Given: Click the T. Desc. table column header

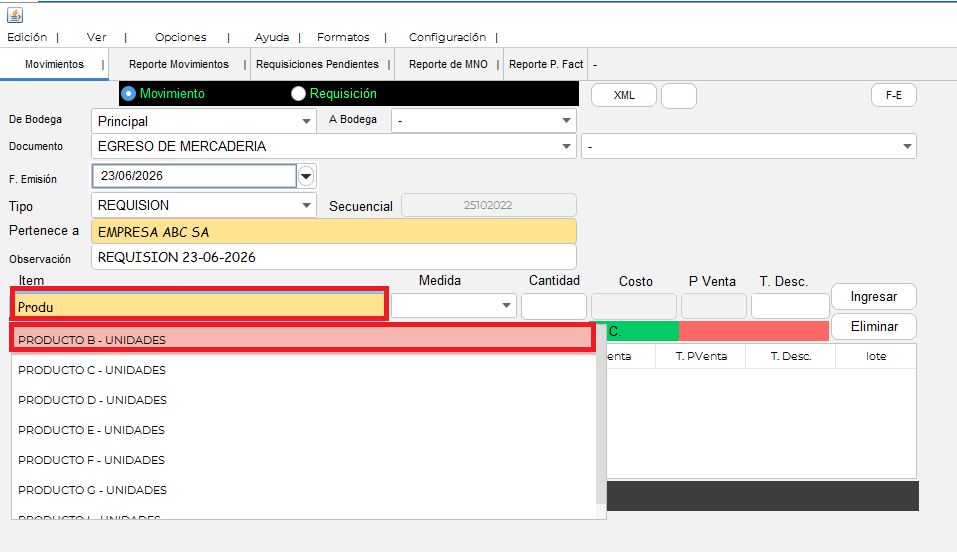Looking at the screenshot, I should click(790, 356).
